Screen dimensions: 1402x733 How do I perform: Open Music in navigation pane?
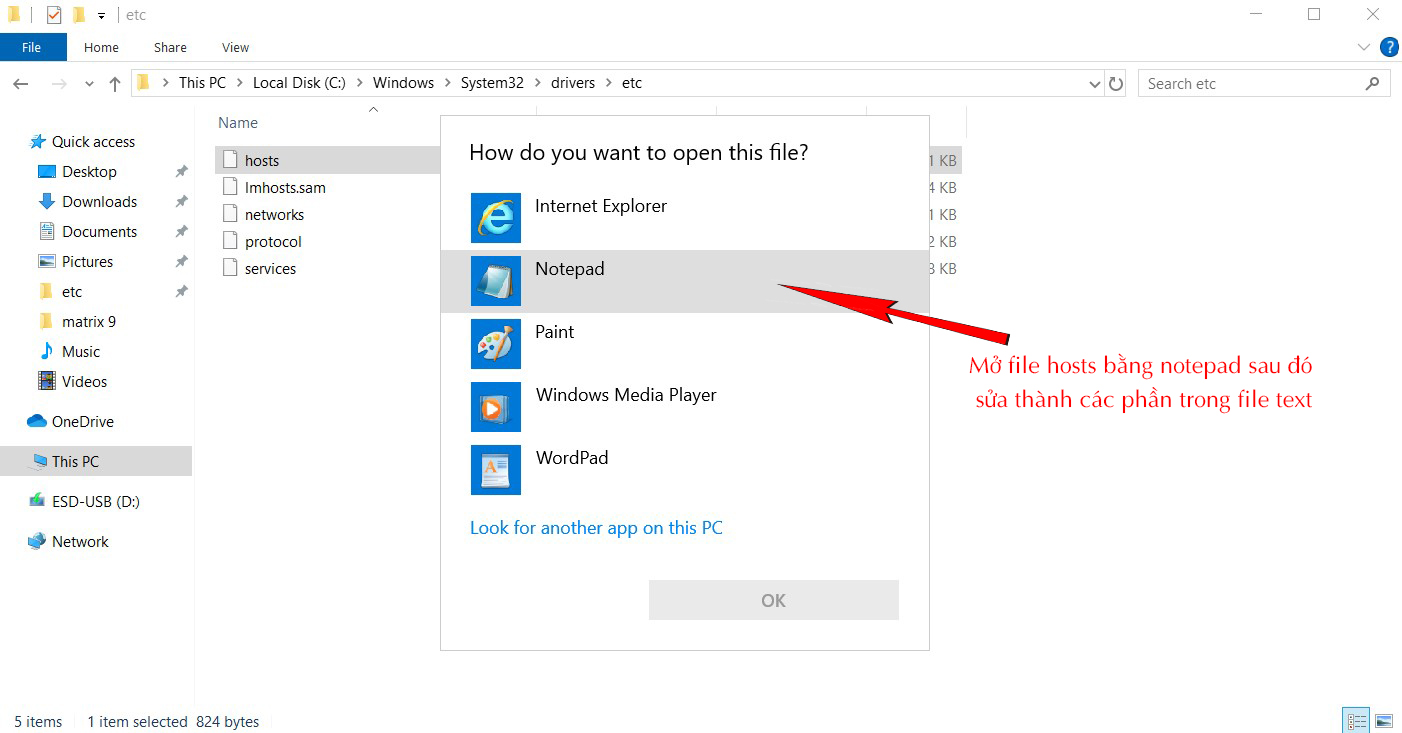(x=81, y=352)
